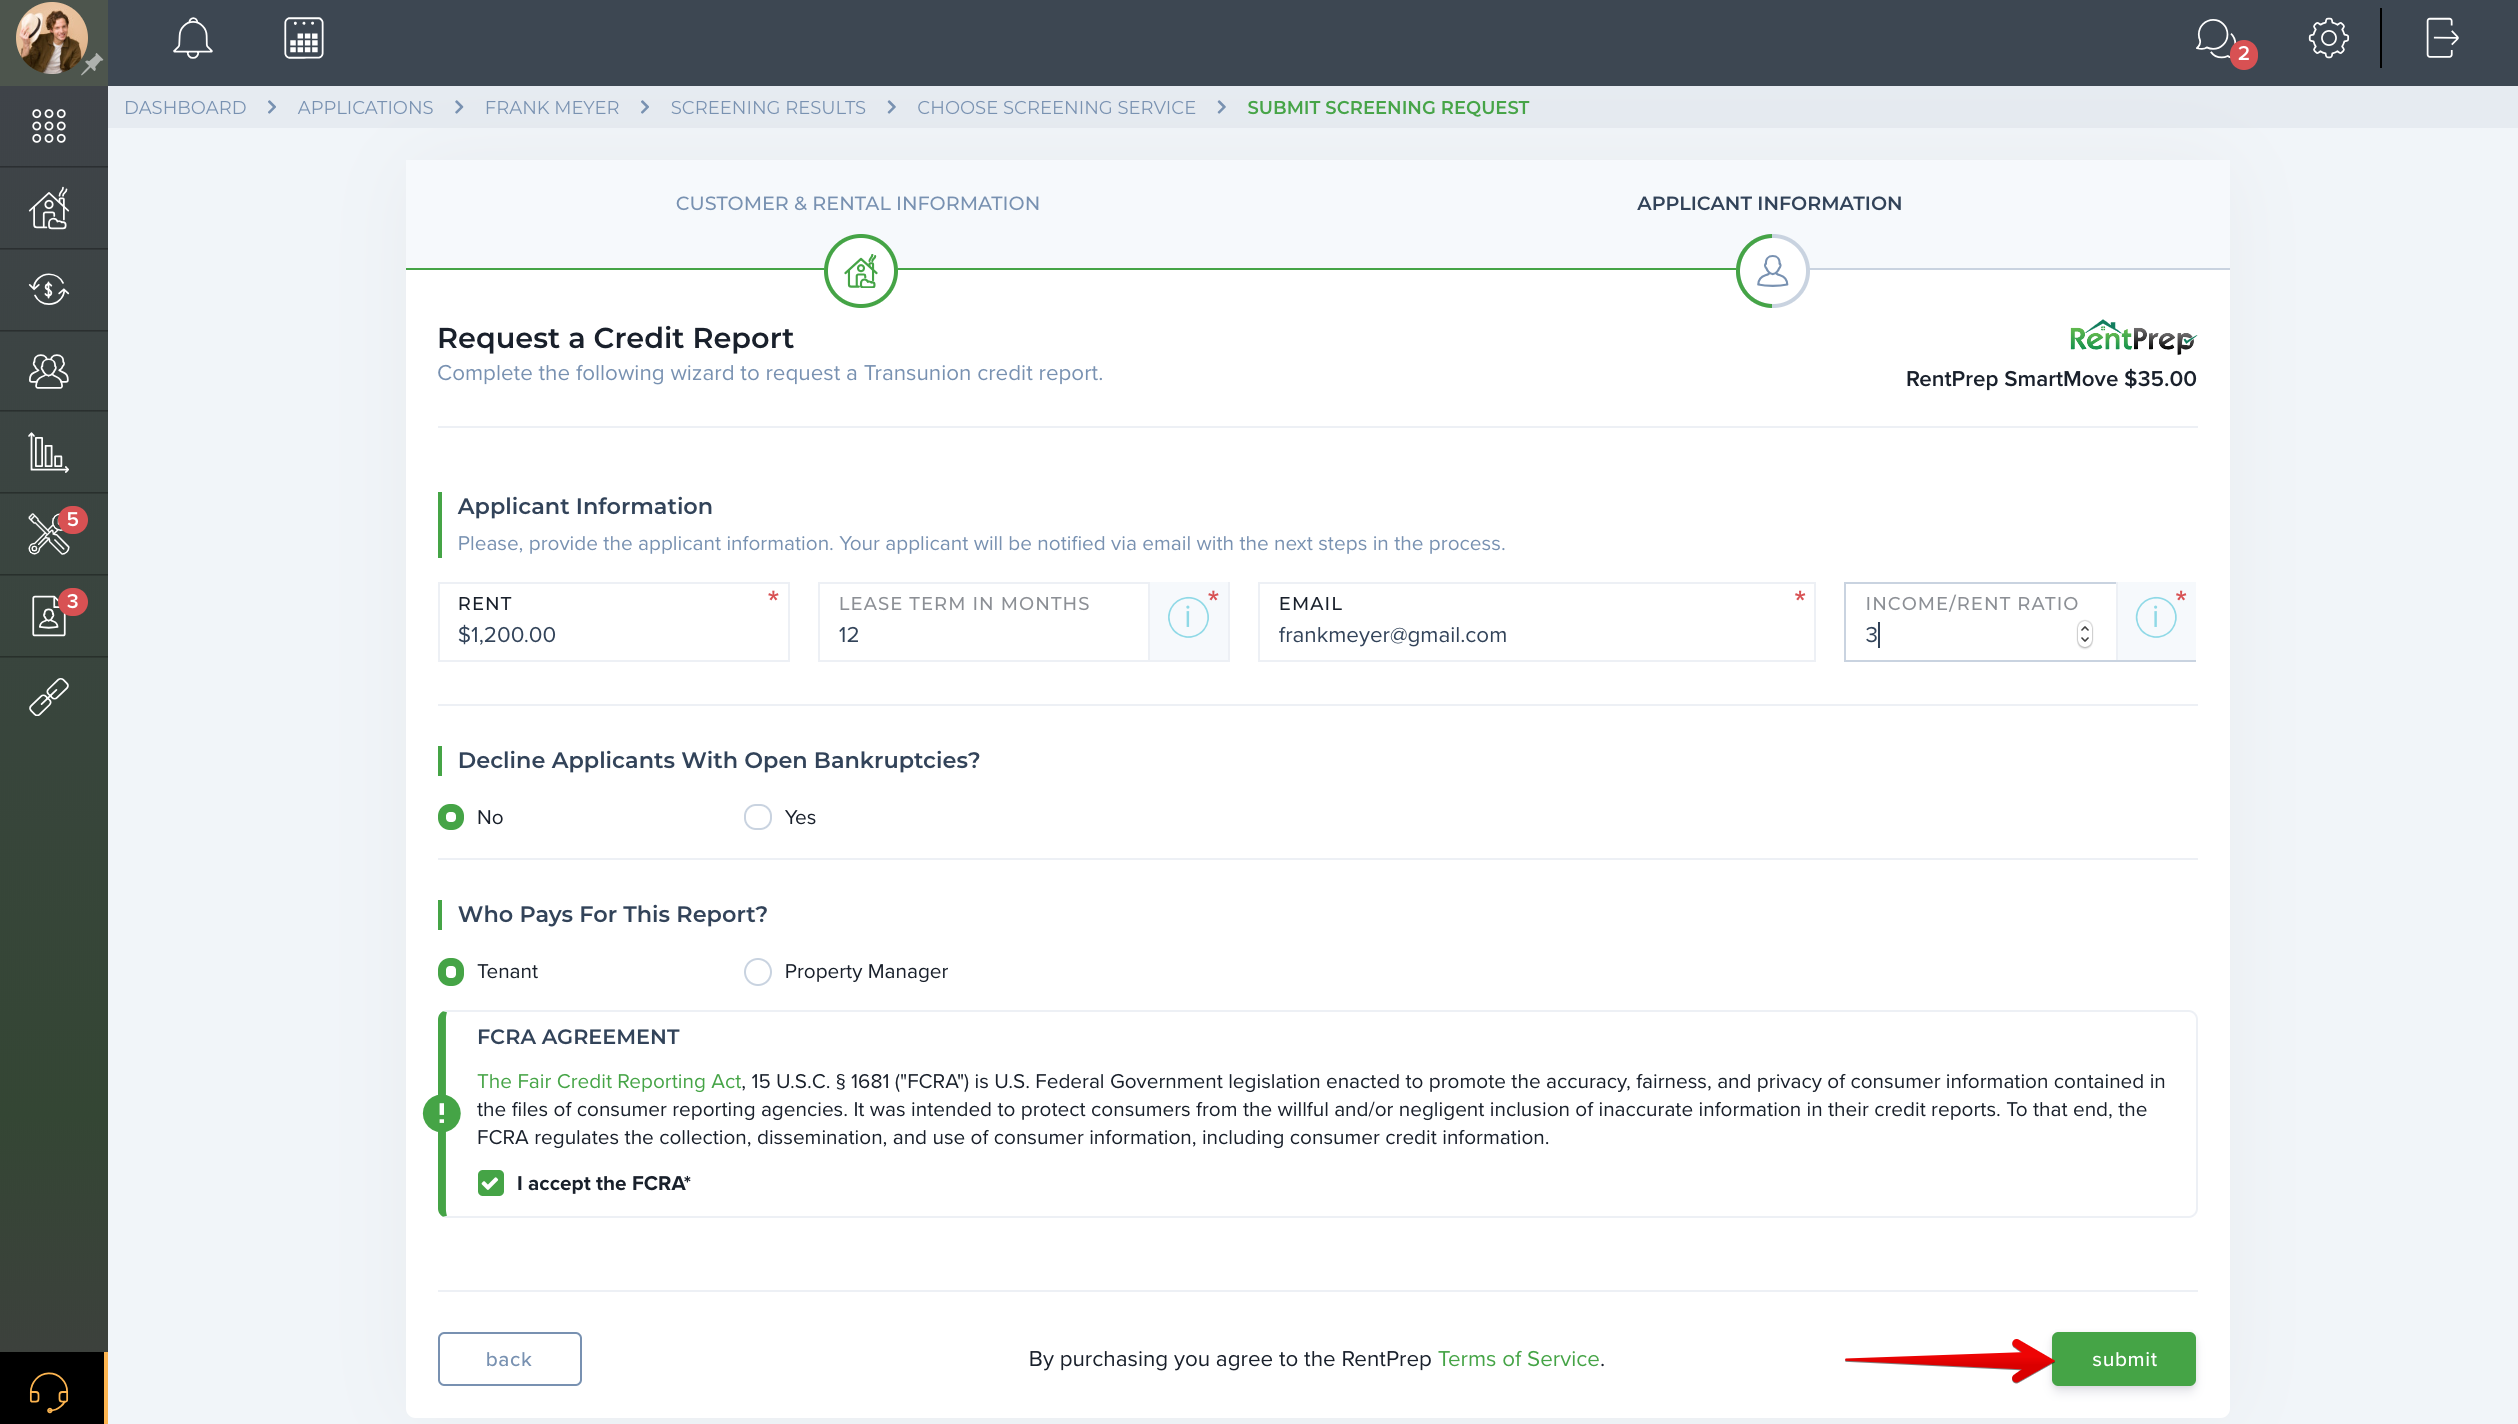Click into the Income/Rent Ratio field
2518x1424 pixels.
1979,621
